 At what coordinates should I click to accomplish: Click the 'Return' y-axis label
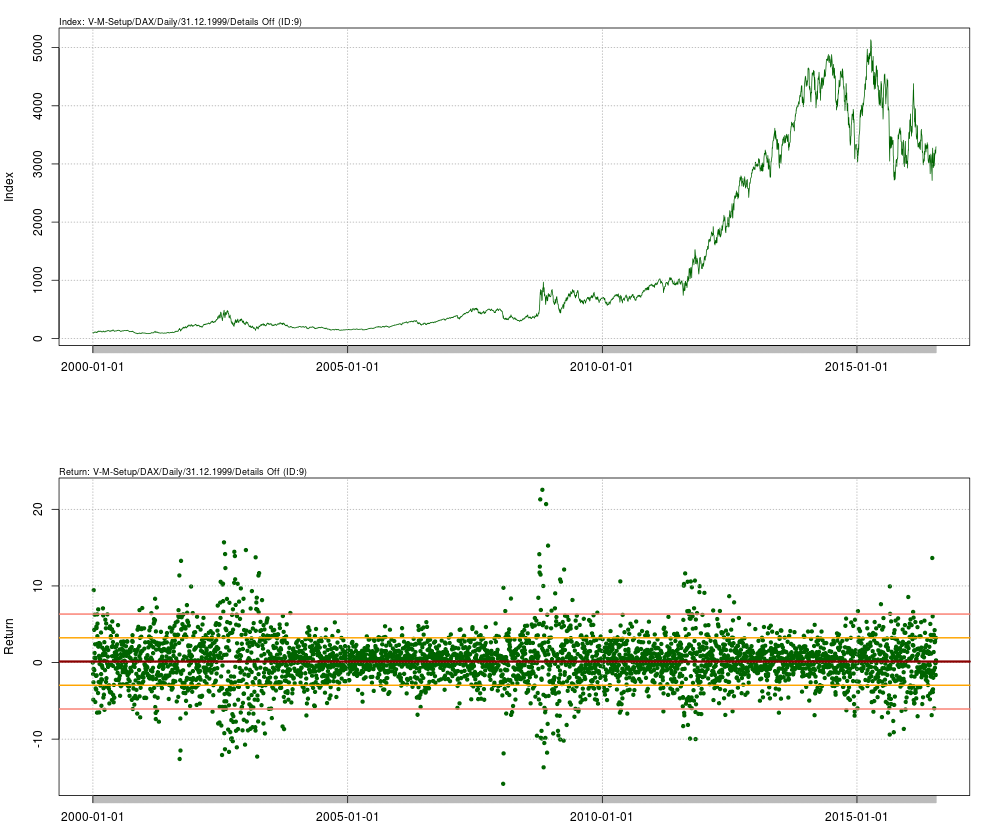point(9,636)
